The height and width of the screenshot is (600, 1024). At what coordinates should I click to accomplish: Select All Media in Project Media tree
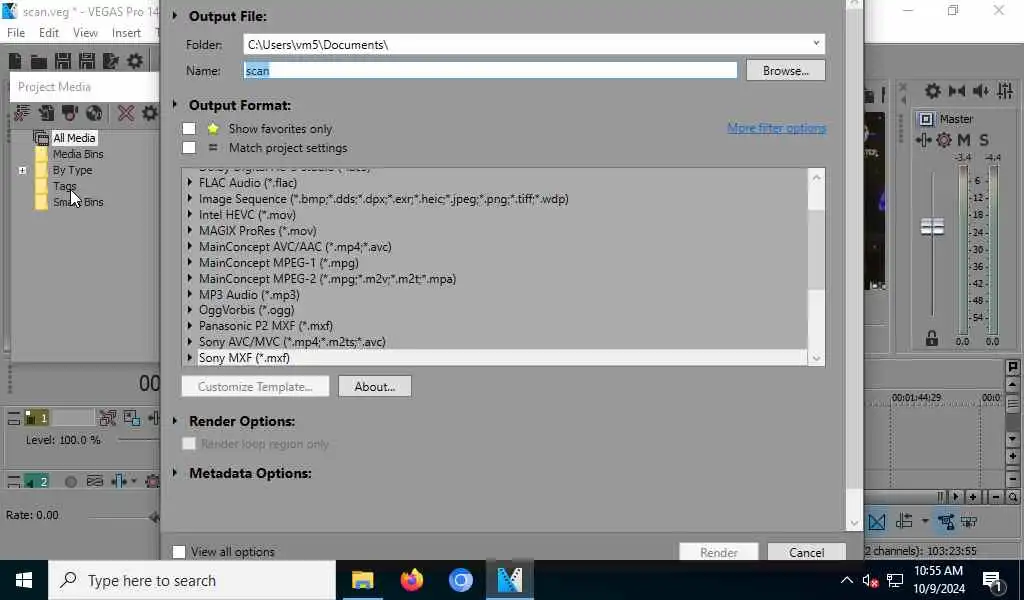[x=74, y=138]
